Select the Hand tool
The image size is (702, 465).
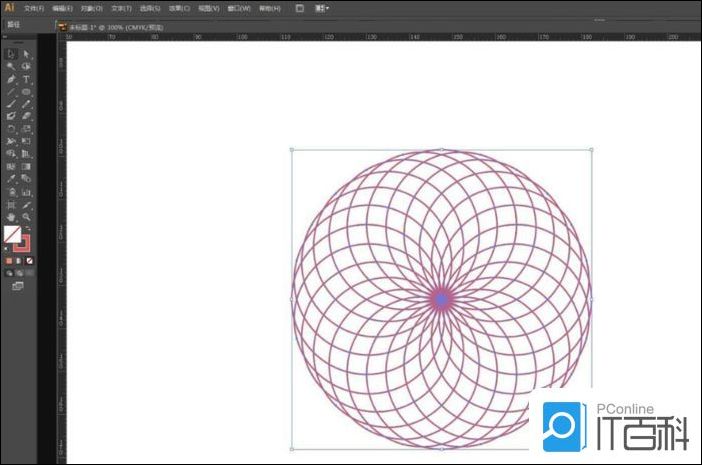point(11,216)
